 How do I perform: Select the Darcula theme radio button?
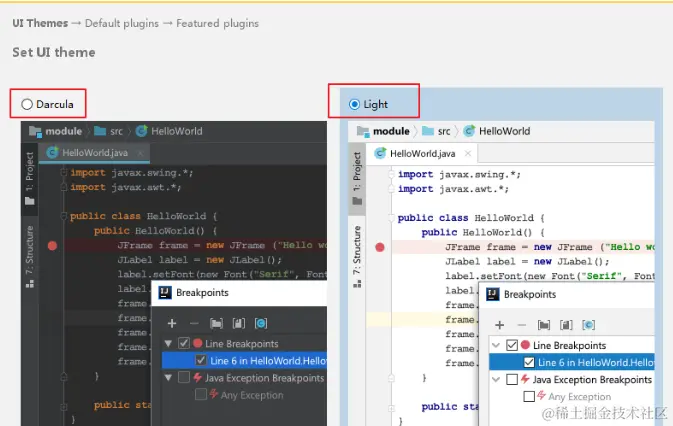point(27,104)
